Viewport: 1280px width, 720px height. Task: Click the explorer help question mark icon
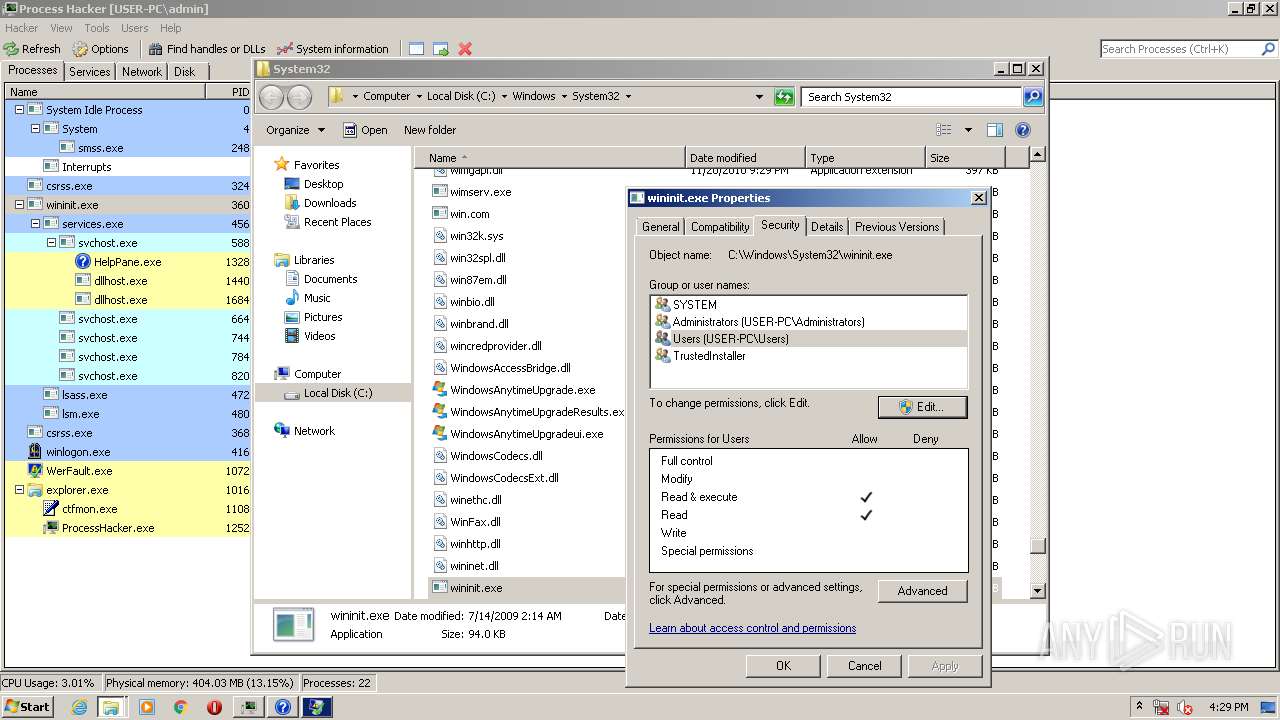(x=1022, y=130)
